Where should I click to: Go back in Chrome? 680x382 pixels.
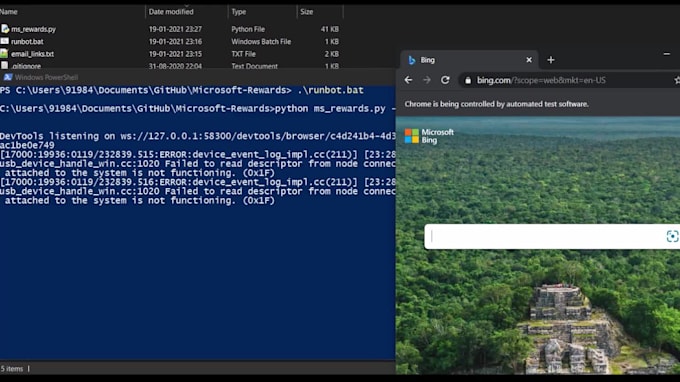tap(408, 80)
